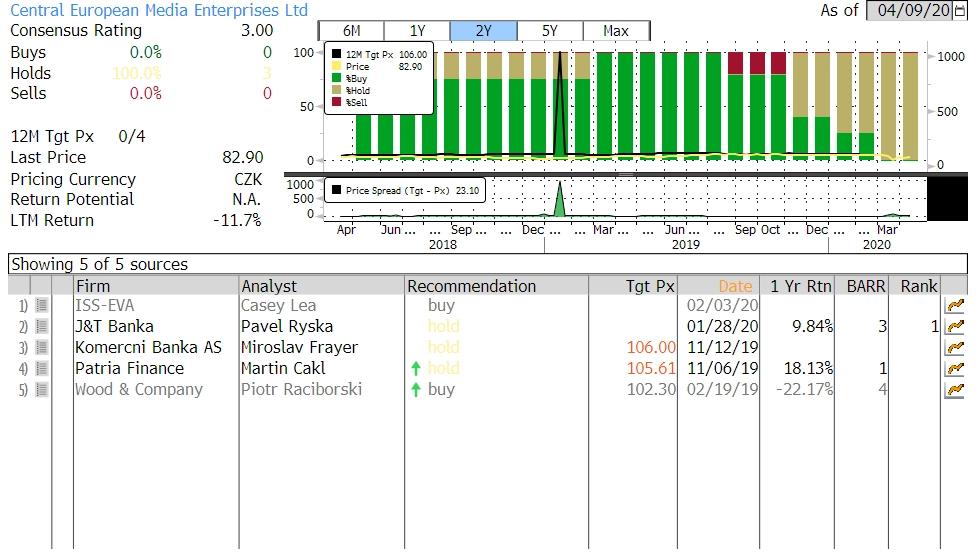Viewport: 976px width, 556px height.
Task: Select the 2Y chart range tab
Action: point(484,31)
